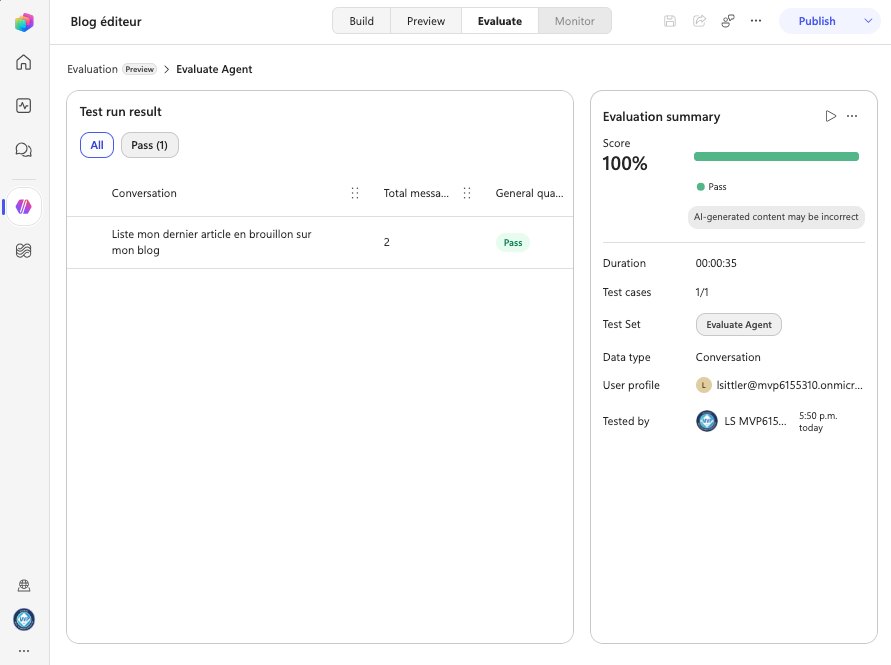
Task: Click the 100% score value
Action: point(624,164)
